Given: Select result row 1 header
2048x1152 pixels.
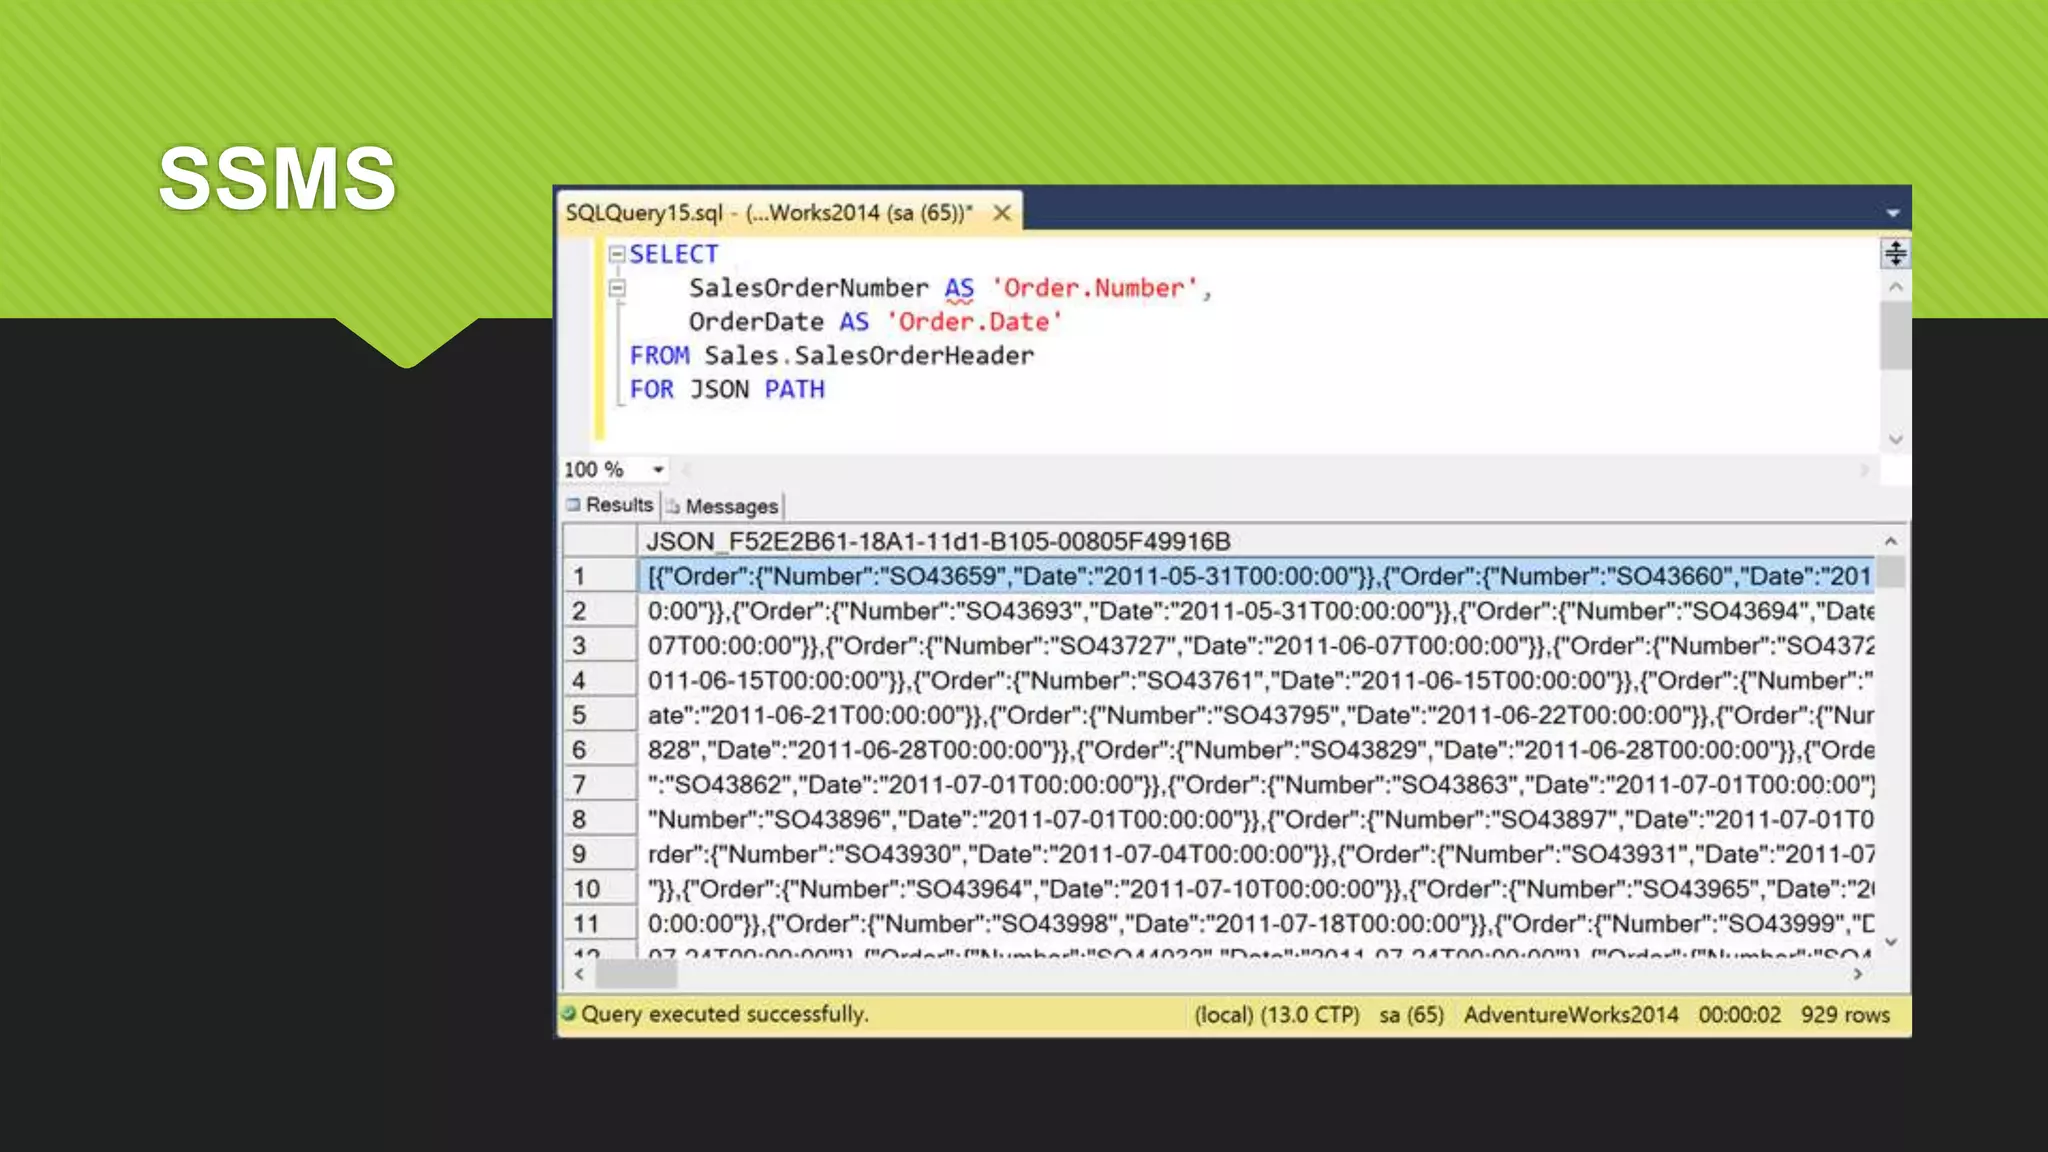Looking at the screenshot, I should pyautogui.click(x=599, y=576).
